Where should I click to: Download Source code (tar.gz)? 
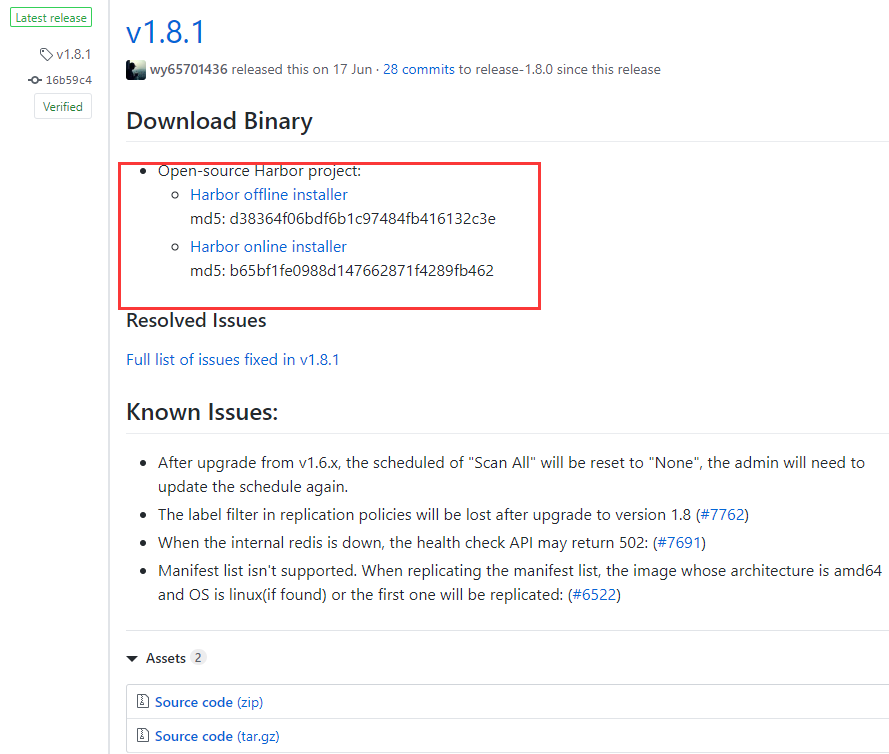tap(217, 736)
